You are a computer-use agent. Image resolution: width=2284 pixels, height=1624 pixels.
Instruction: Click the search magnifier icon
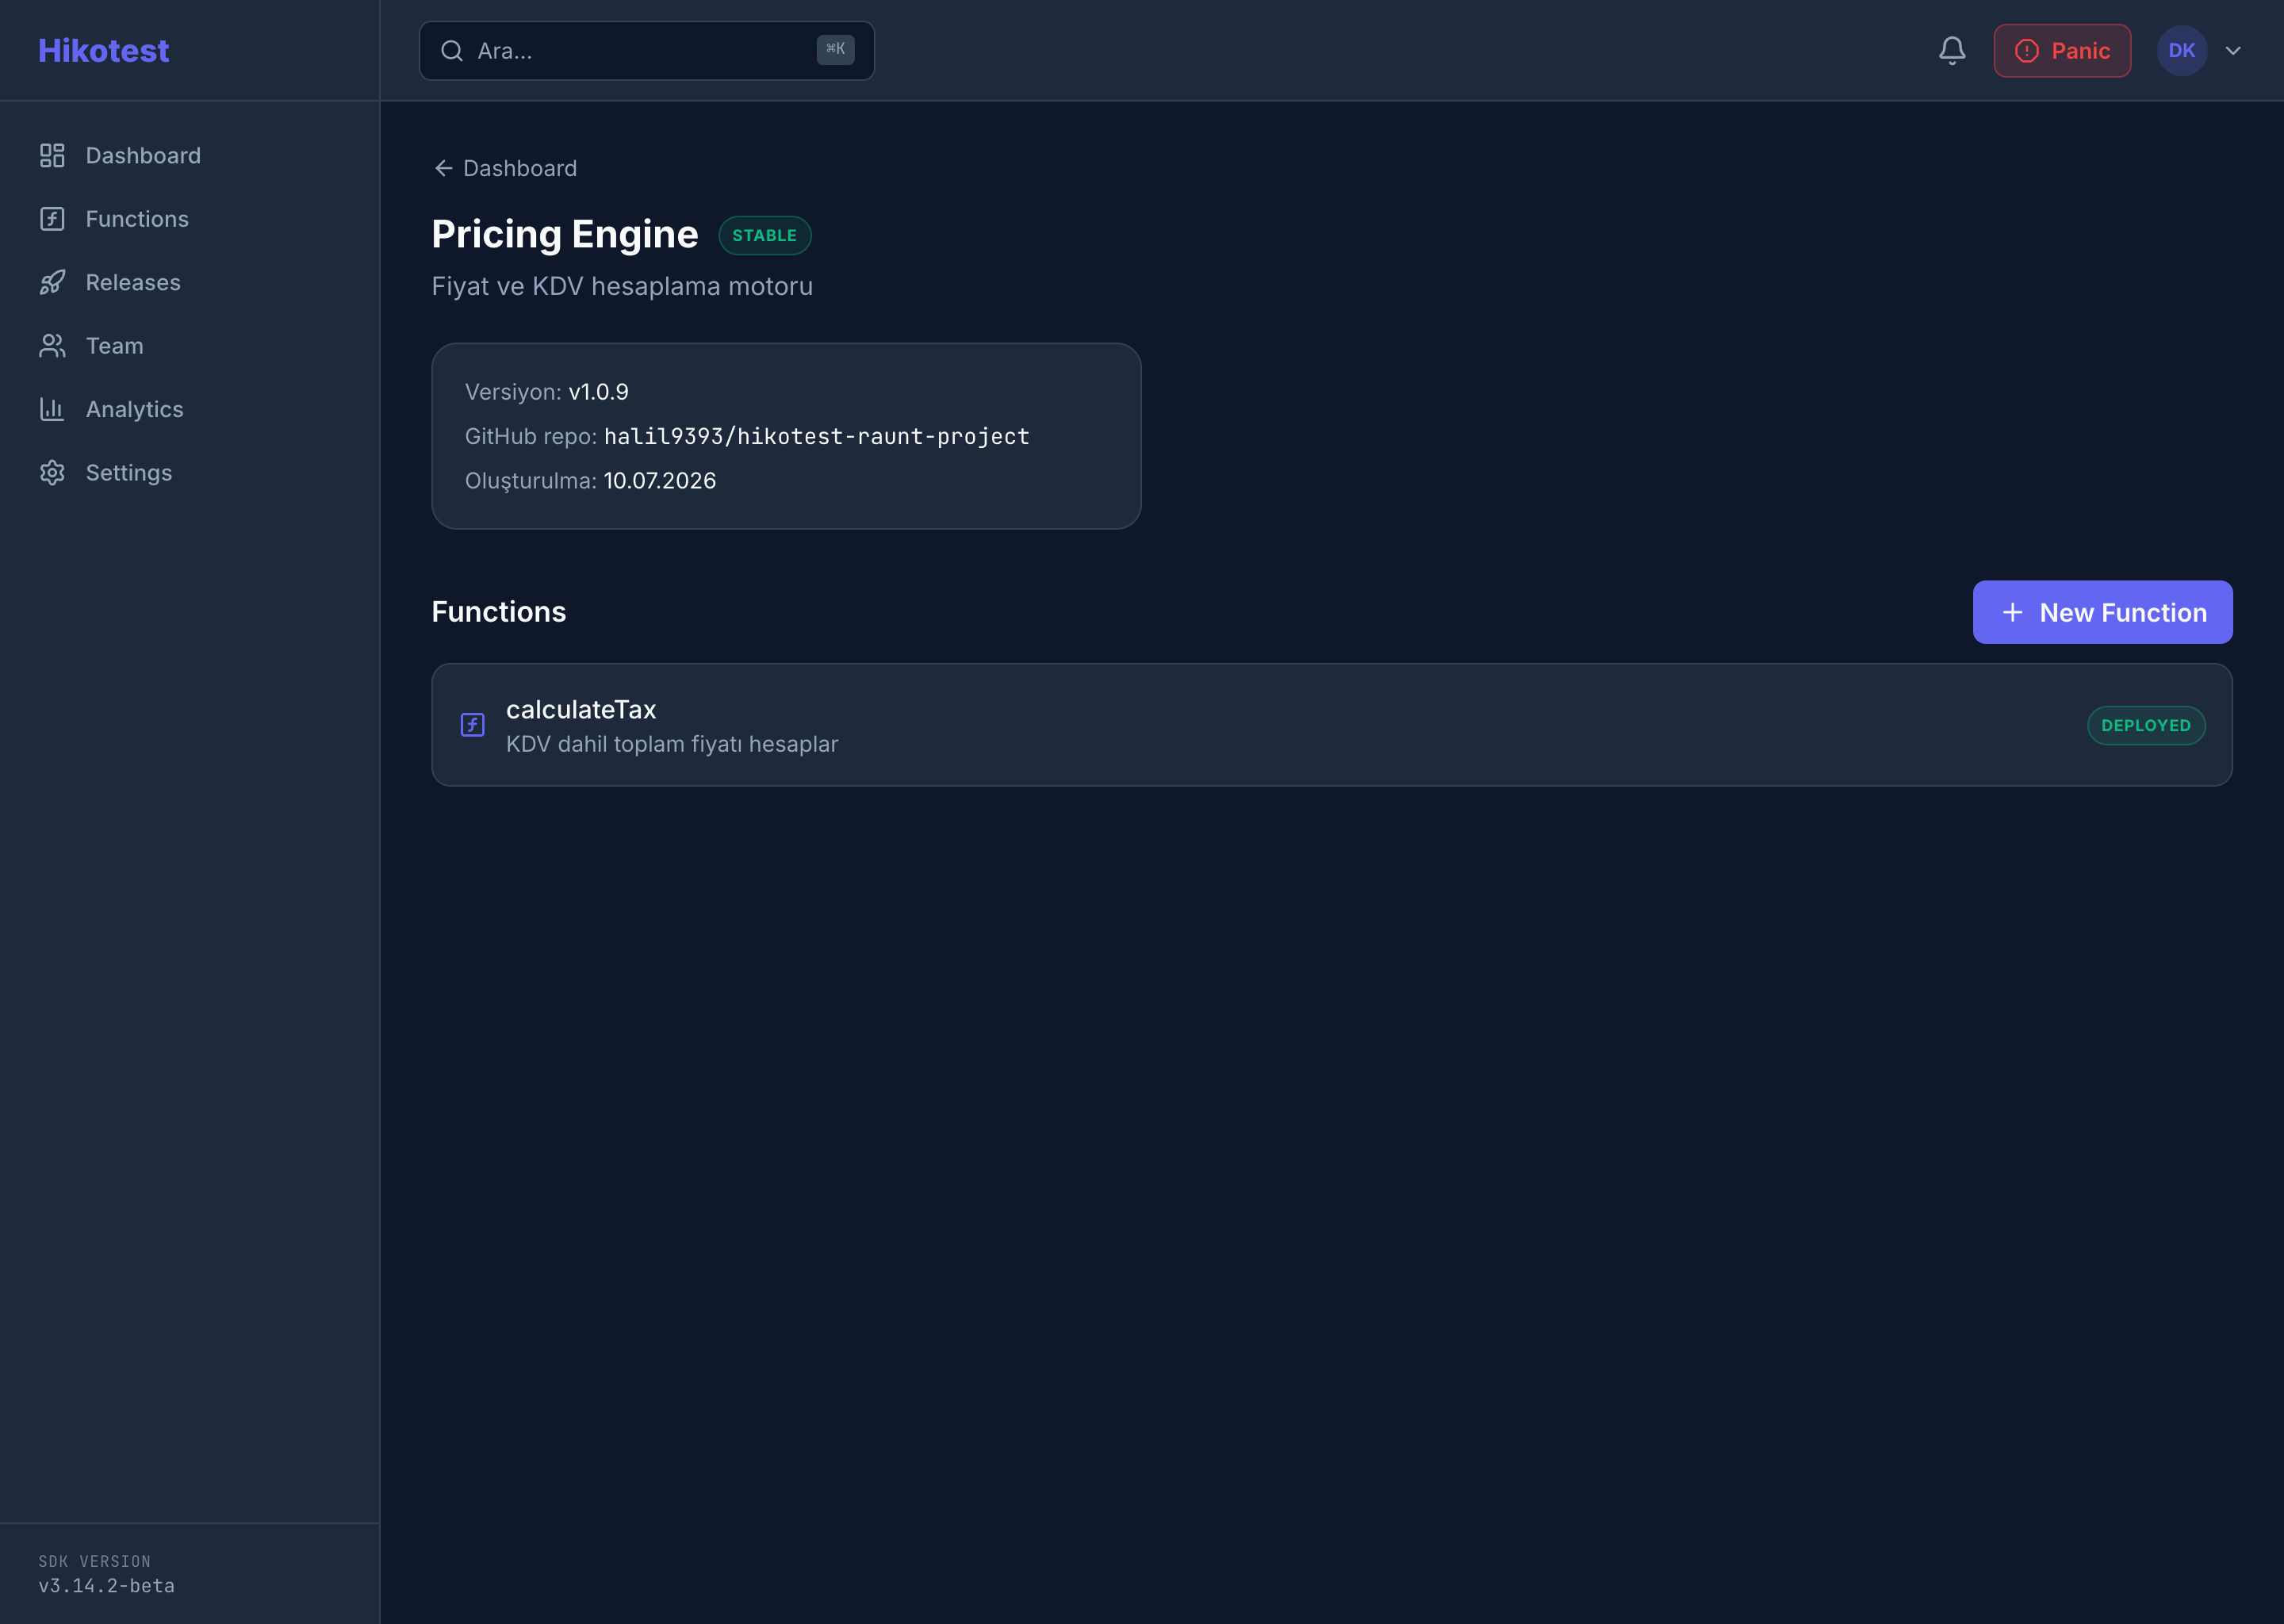pos(452,51)
